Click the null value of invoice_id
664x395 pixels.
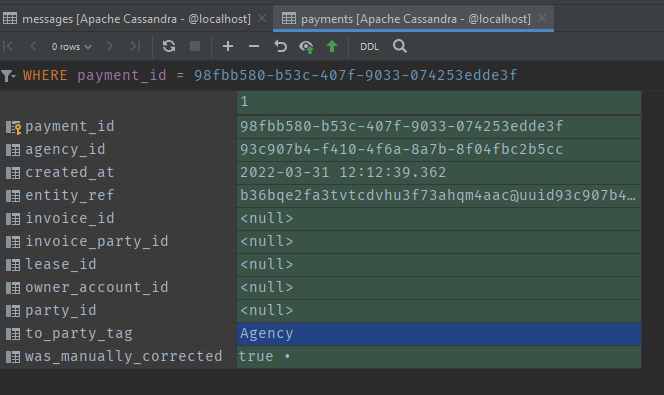(439, 218)
